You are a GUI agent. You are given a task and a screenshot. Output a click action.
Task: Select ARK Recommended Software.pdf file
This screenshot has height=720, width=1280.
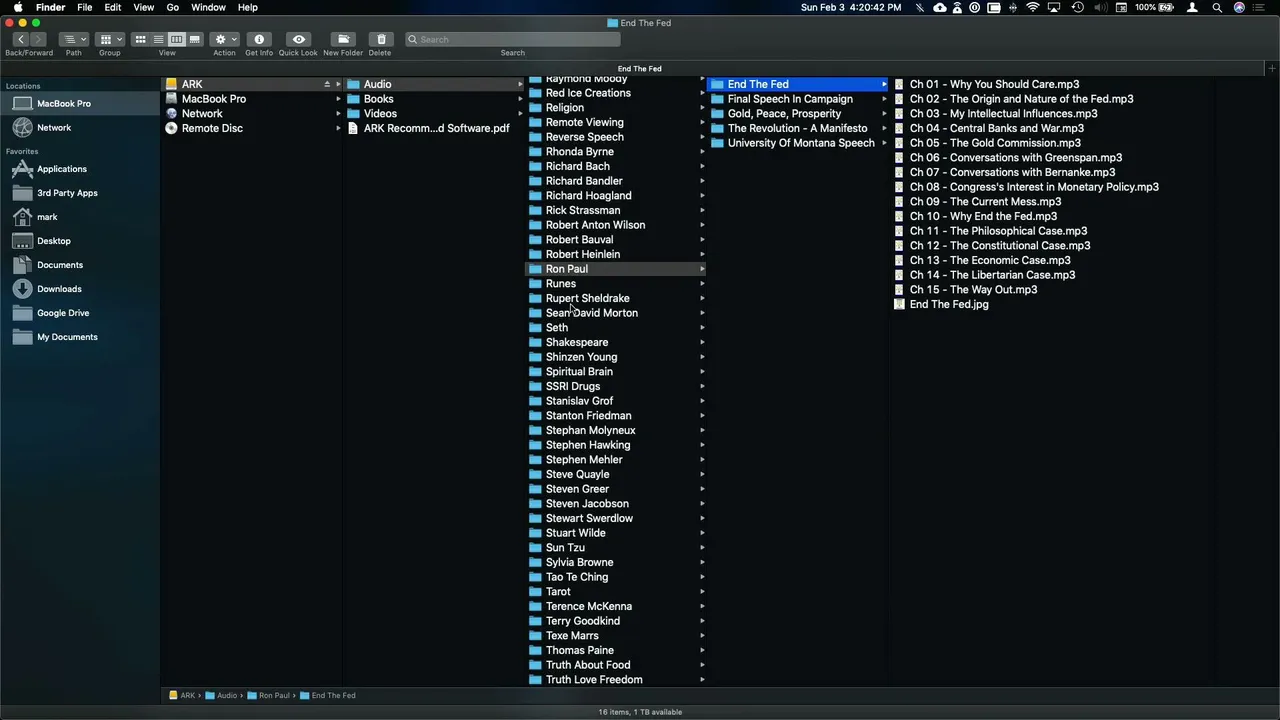(x=434, y=128)
